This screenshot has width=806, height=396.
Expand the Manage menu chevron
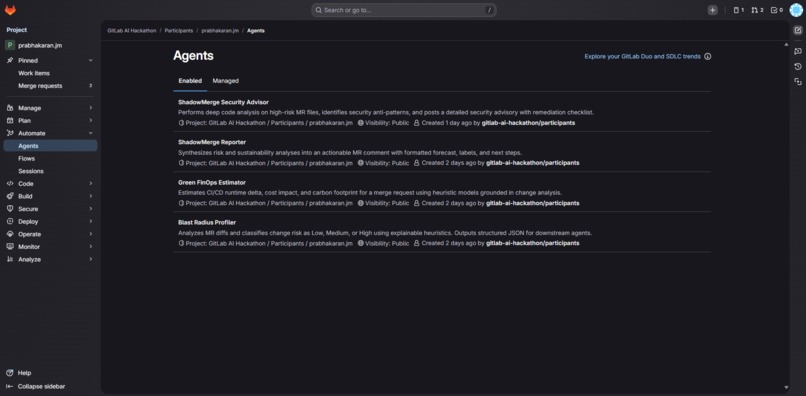(90, 108)
